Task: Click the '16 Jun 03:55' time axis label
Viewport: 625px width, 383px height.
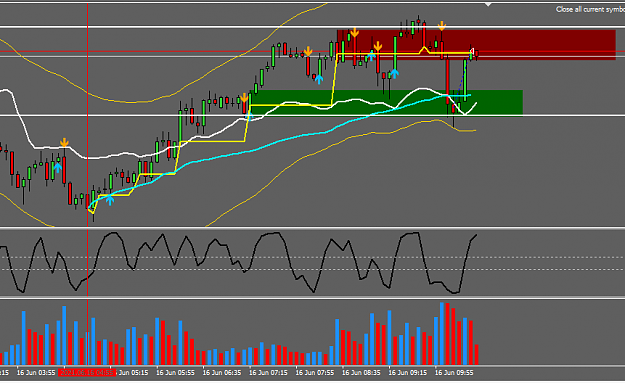Action: (x=36, y=373)
